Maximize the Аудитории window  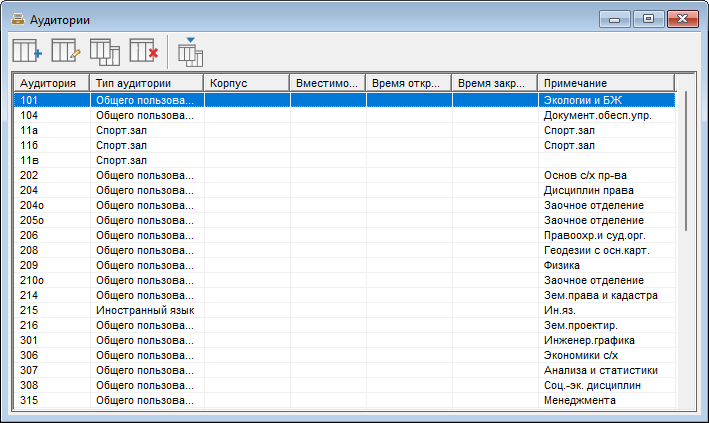pos(649,19)
